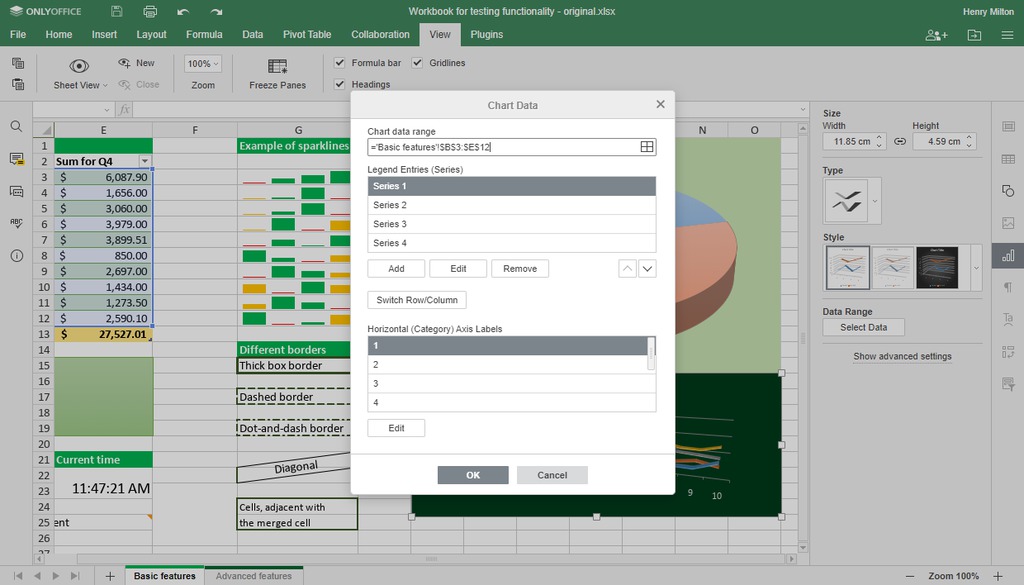Open chart settings sidebar icon
Screen dimensions: 1024x585
pos(1008,255)
